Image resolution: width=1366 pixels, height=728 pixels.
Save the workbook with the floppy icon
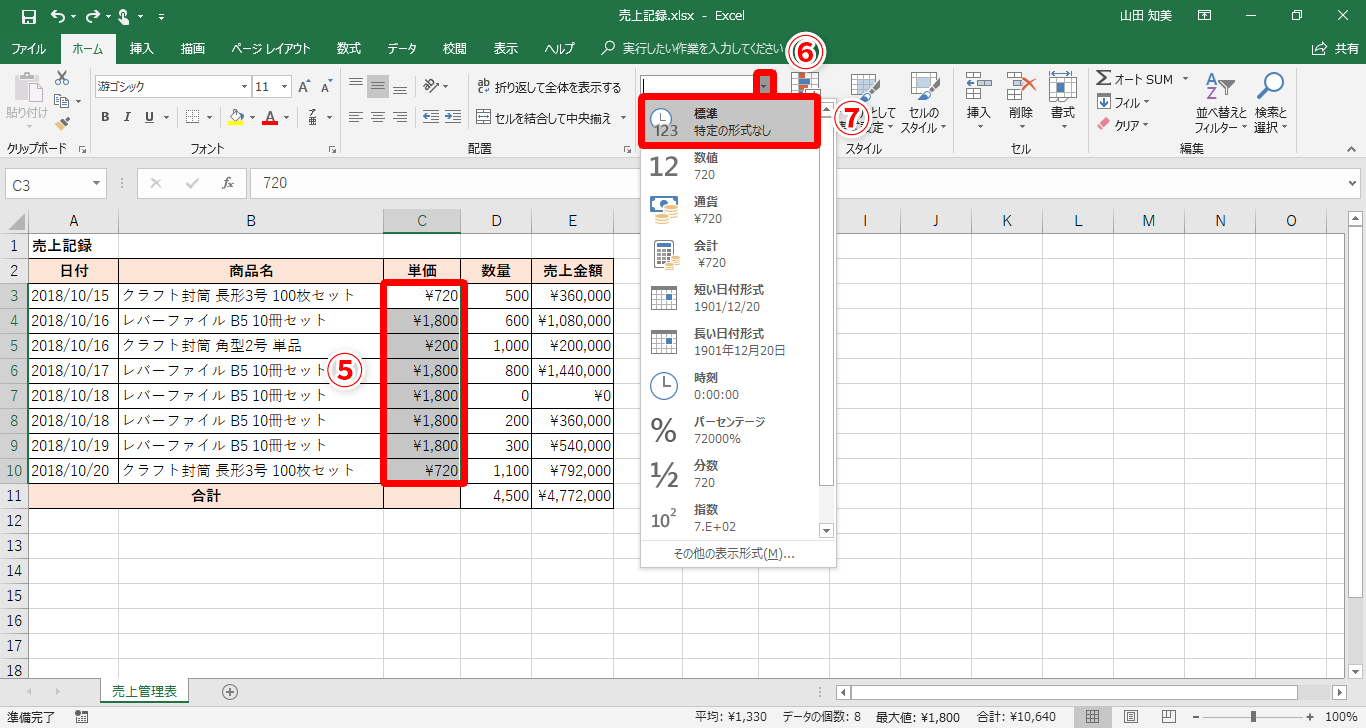(29, 17)
